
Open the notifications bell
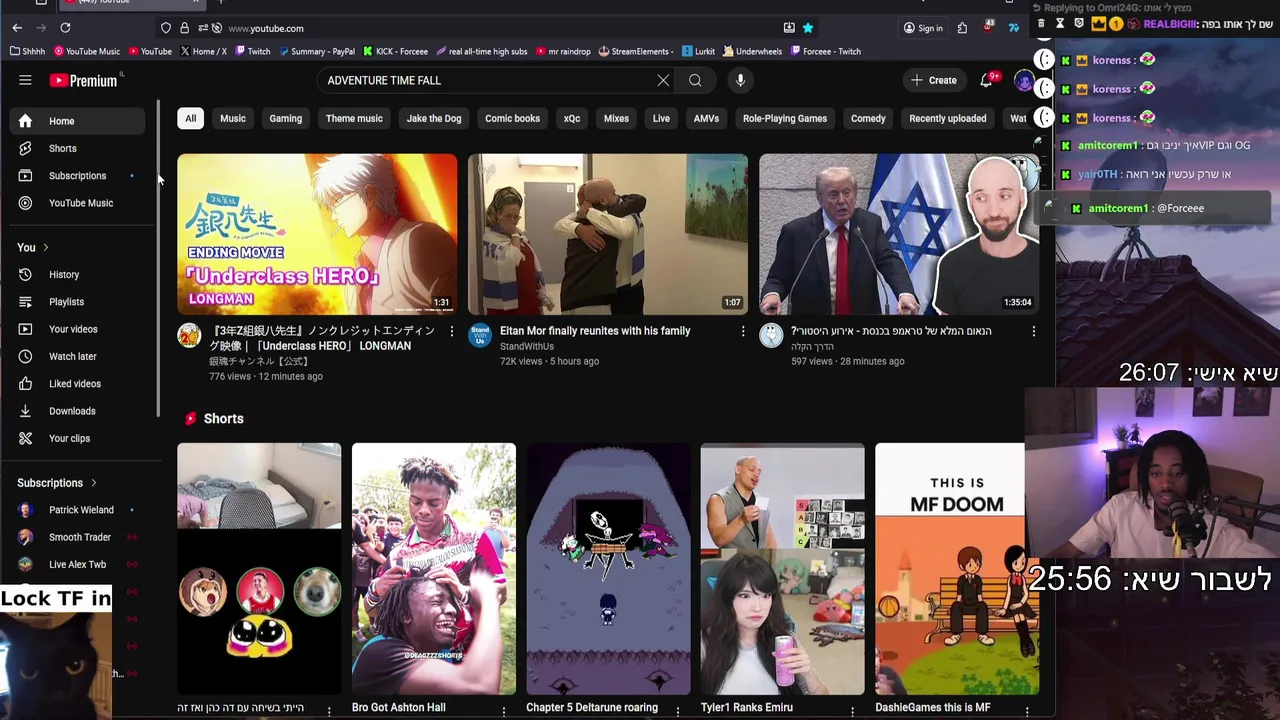pyautogui.click(x=987, y=80)
